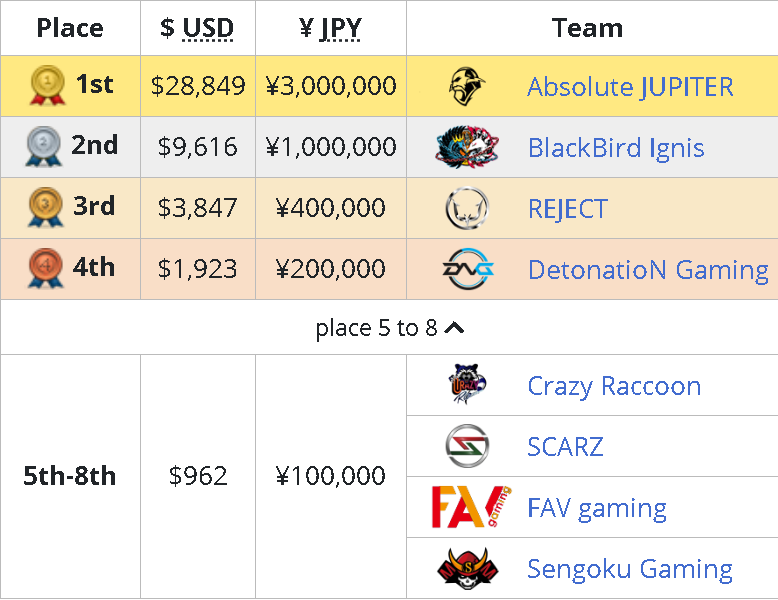Click the SCARZ team logo
Viewport: 778px width, 600px height.
[466, 446]
